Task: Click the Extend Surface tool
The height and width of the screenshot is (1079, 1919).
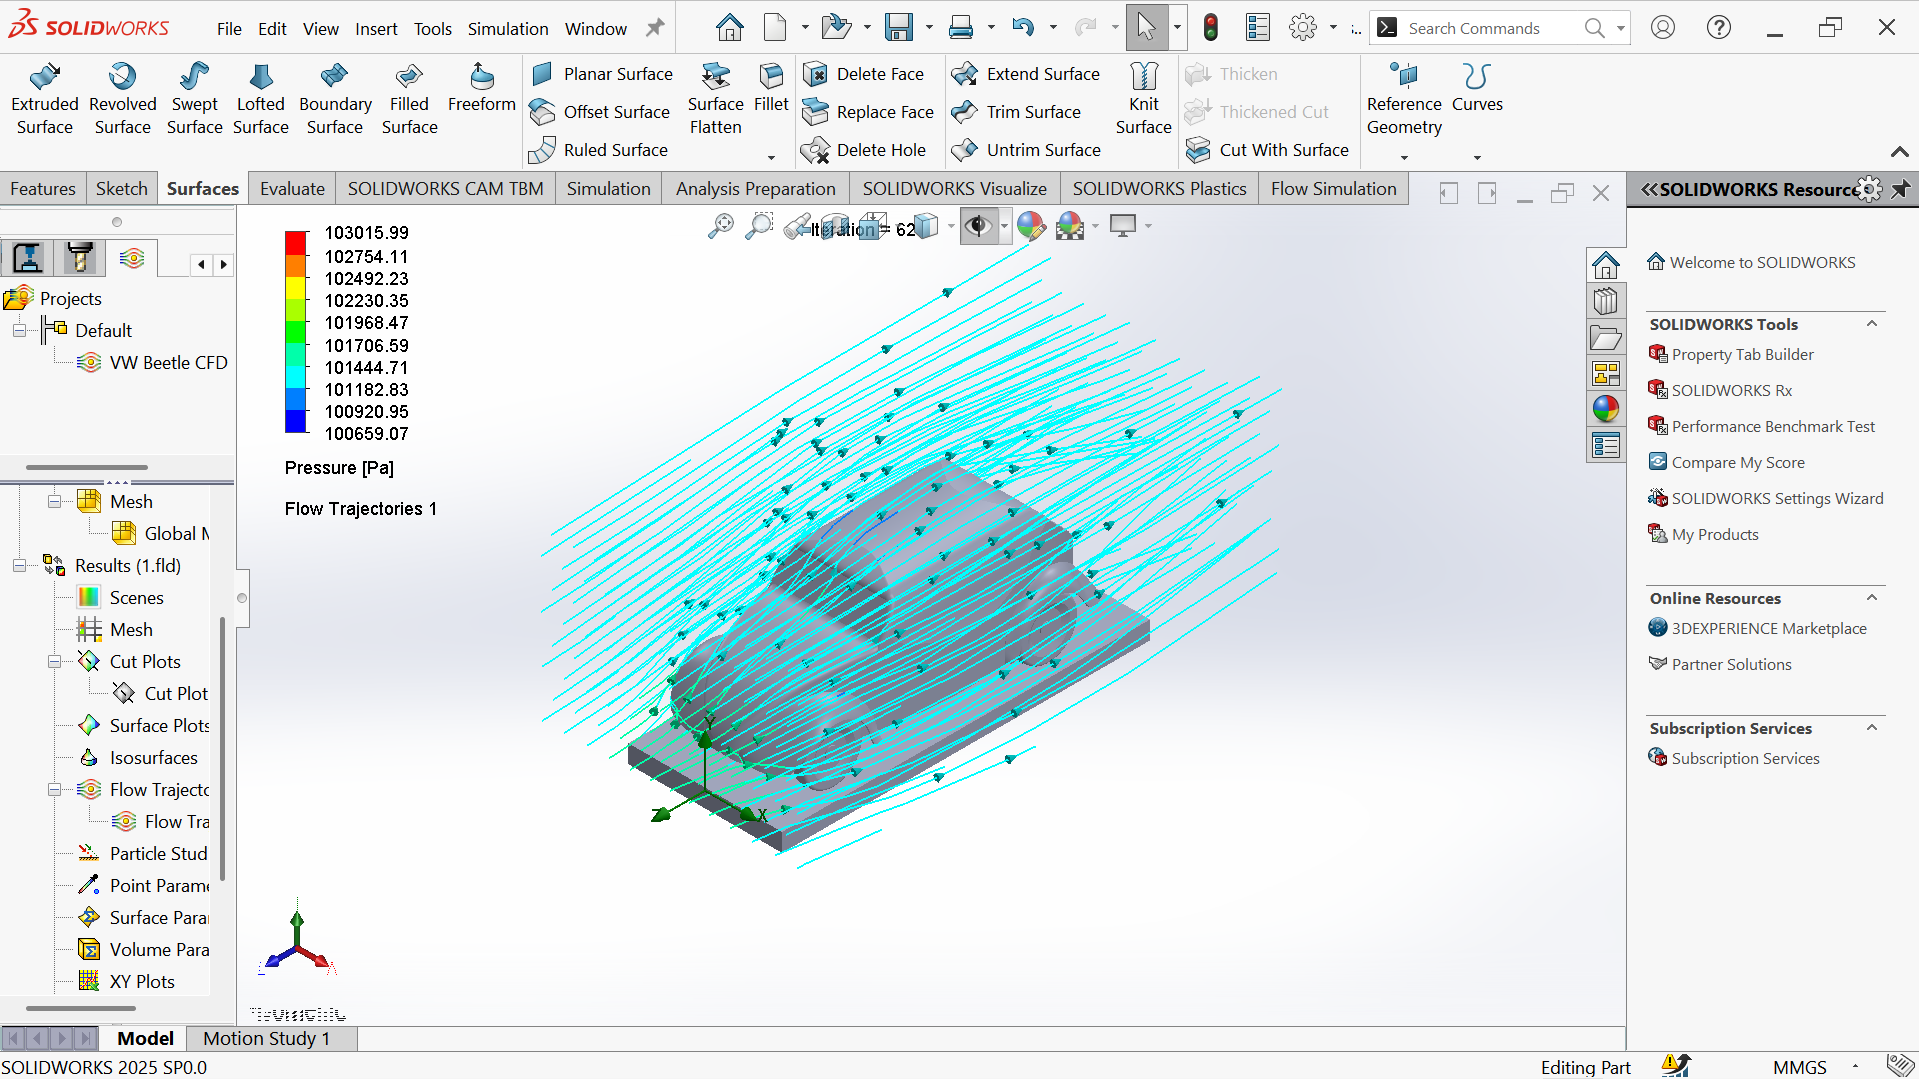Action: click(1026, 74)
